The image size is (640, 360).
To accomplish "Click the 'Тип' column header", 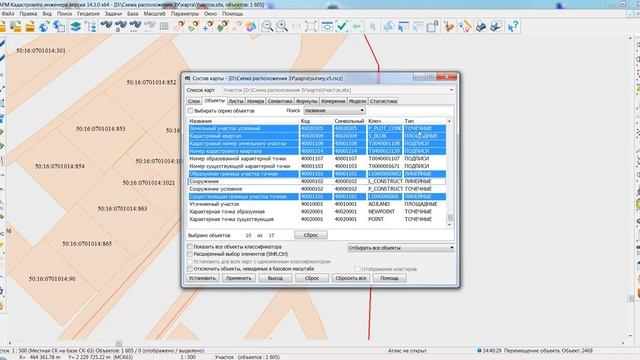I will 424,121.
